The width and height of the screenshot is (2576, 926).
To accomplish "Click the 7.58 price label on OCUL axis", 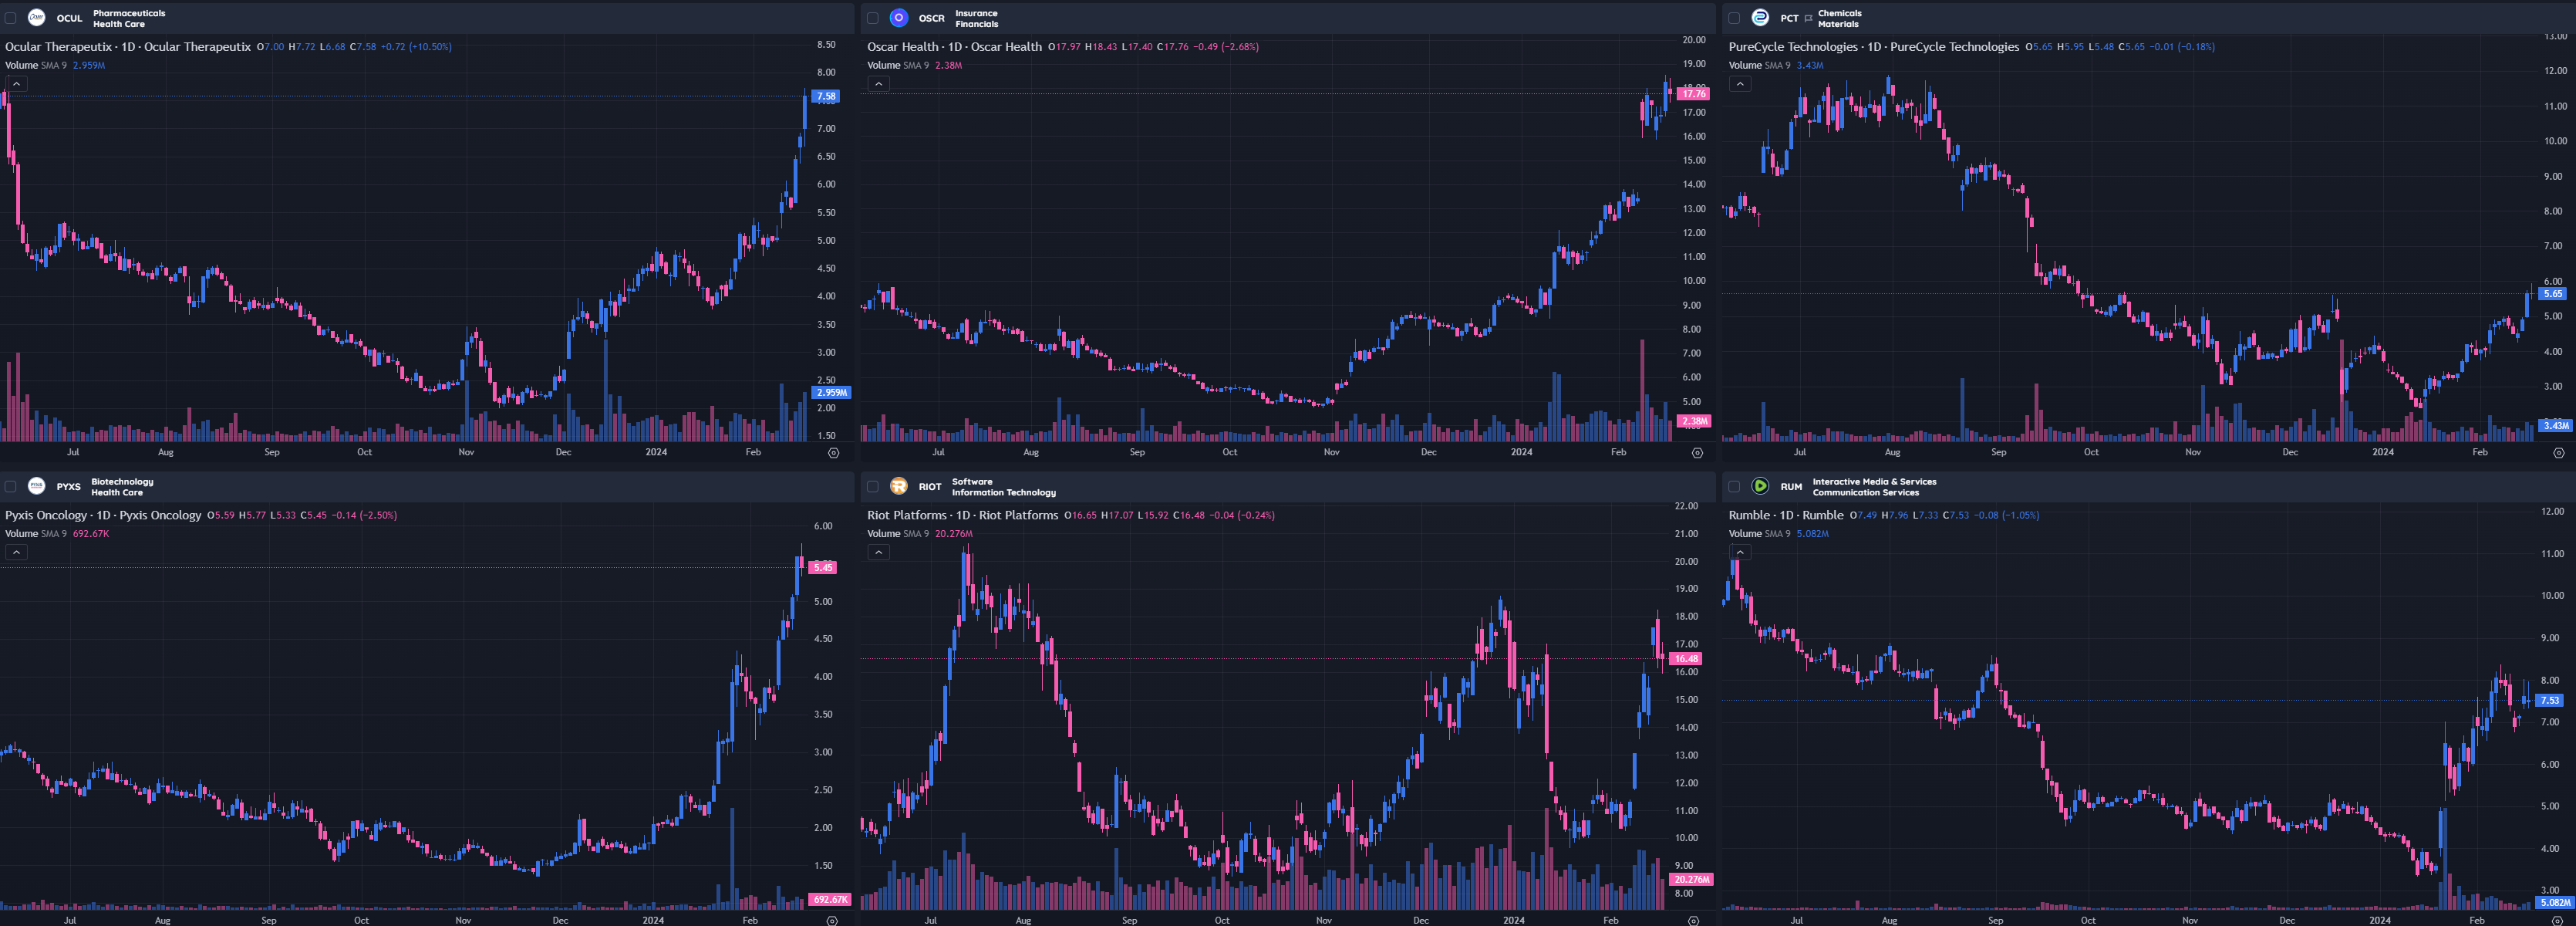I will 825,97.
